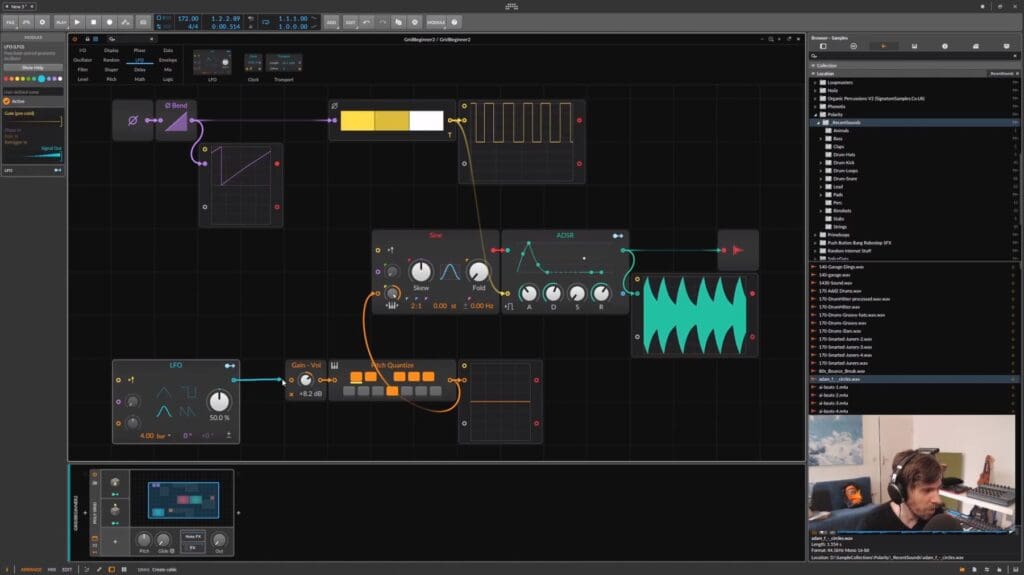
Task: Click the Show Help button
Action: coord(33,67)
